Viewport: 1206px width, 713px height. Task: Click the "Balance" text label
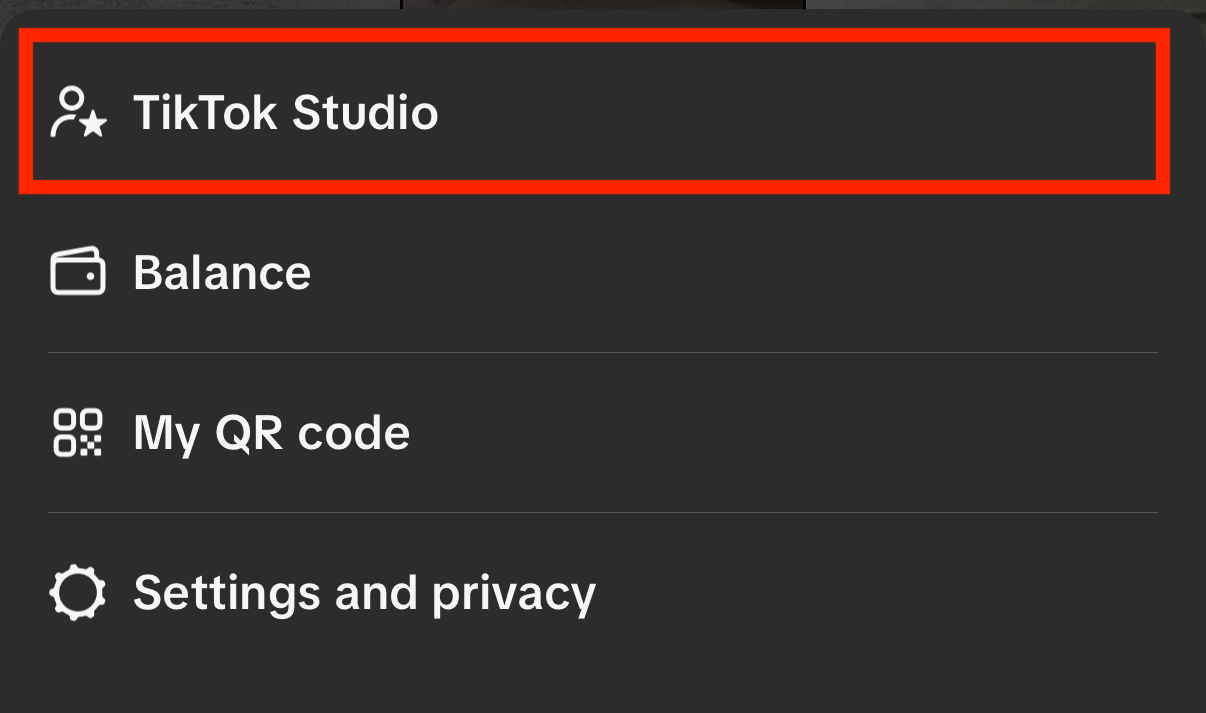222,272
